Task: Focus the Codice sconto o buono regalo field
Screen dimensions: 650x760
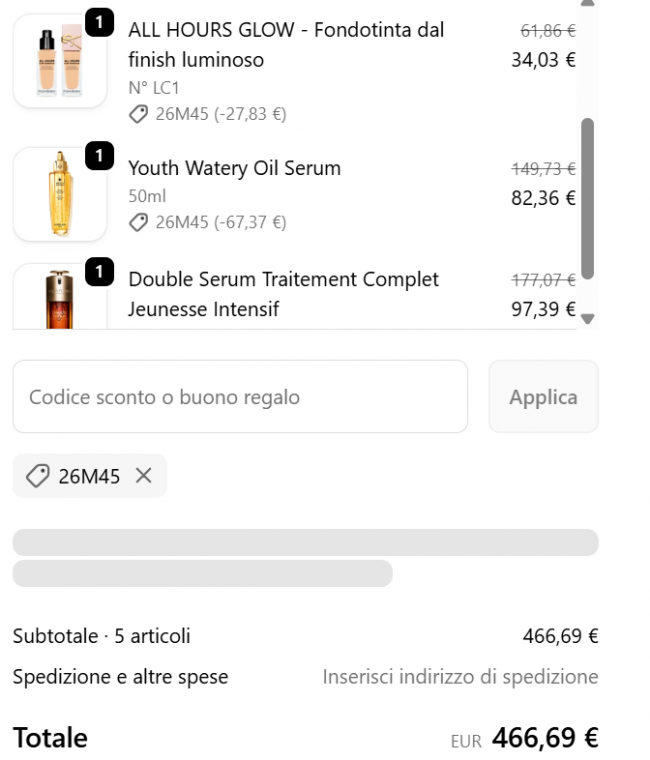Action: (x=240, y=397)
